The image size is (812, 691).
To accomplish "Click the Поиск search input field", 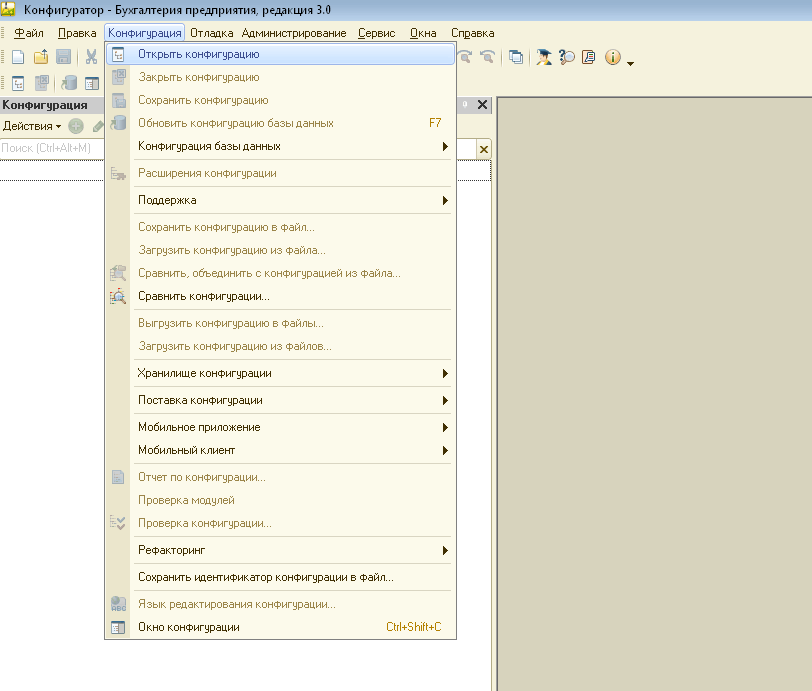I will click(x=50, y=148).
